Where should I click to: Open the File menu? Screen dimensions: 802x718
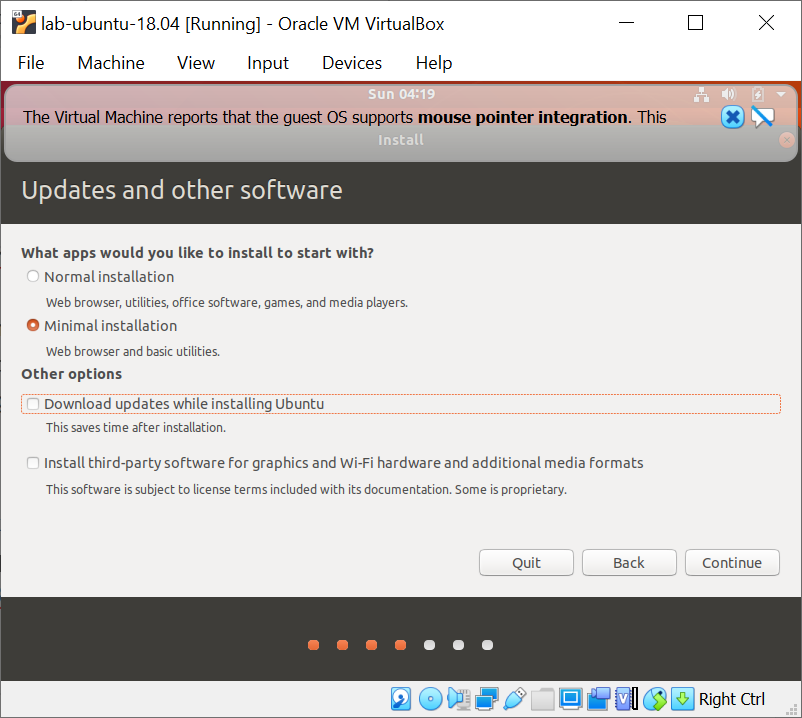(31, 63)
